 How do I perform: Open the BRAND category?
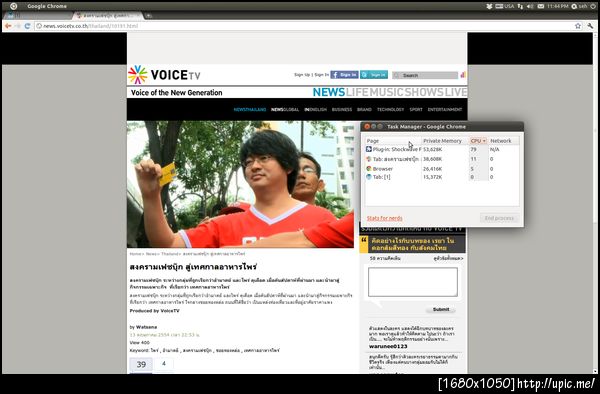364,109
